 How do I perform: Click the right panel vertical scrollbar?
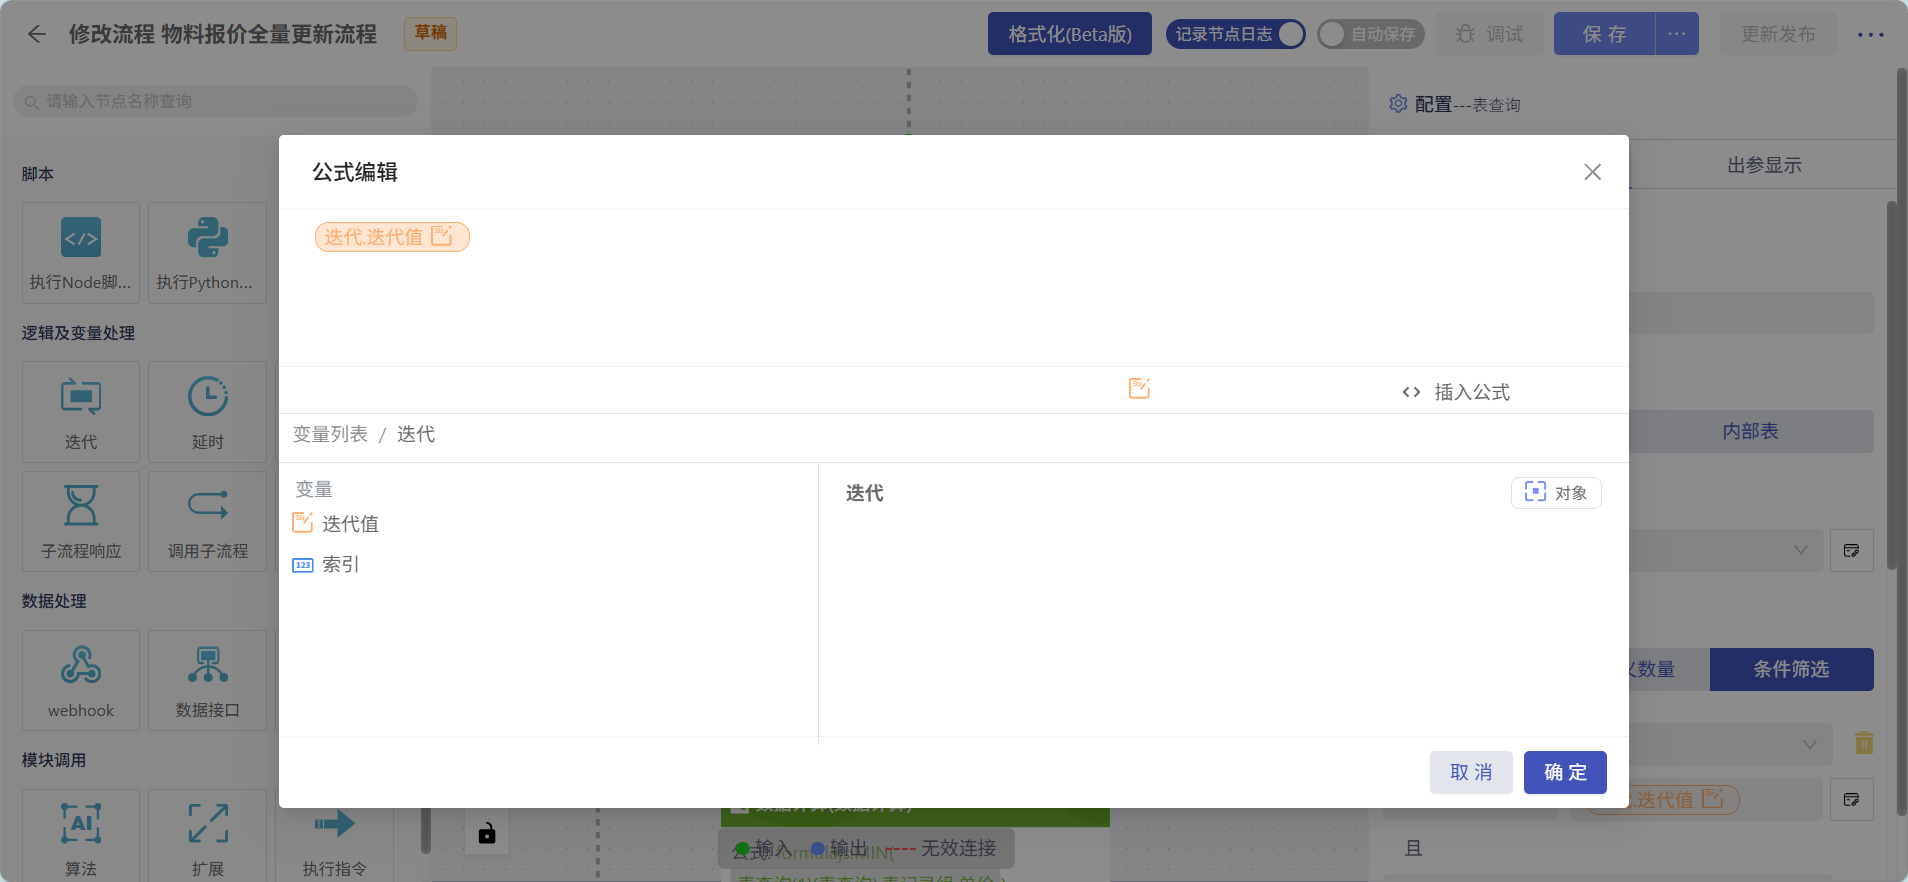point(1891,385)
